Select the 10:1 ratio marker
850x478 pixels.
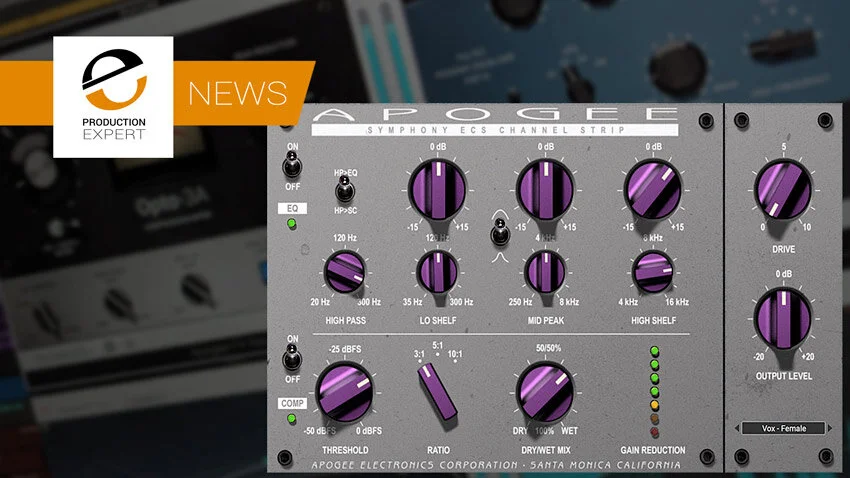[x=455, y=354]
